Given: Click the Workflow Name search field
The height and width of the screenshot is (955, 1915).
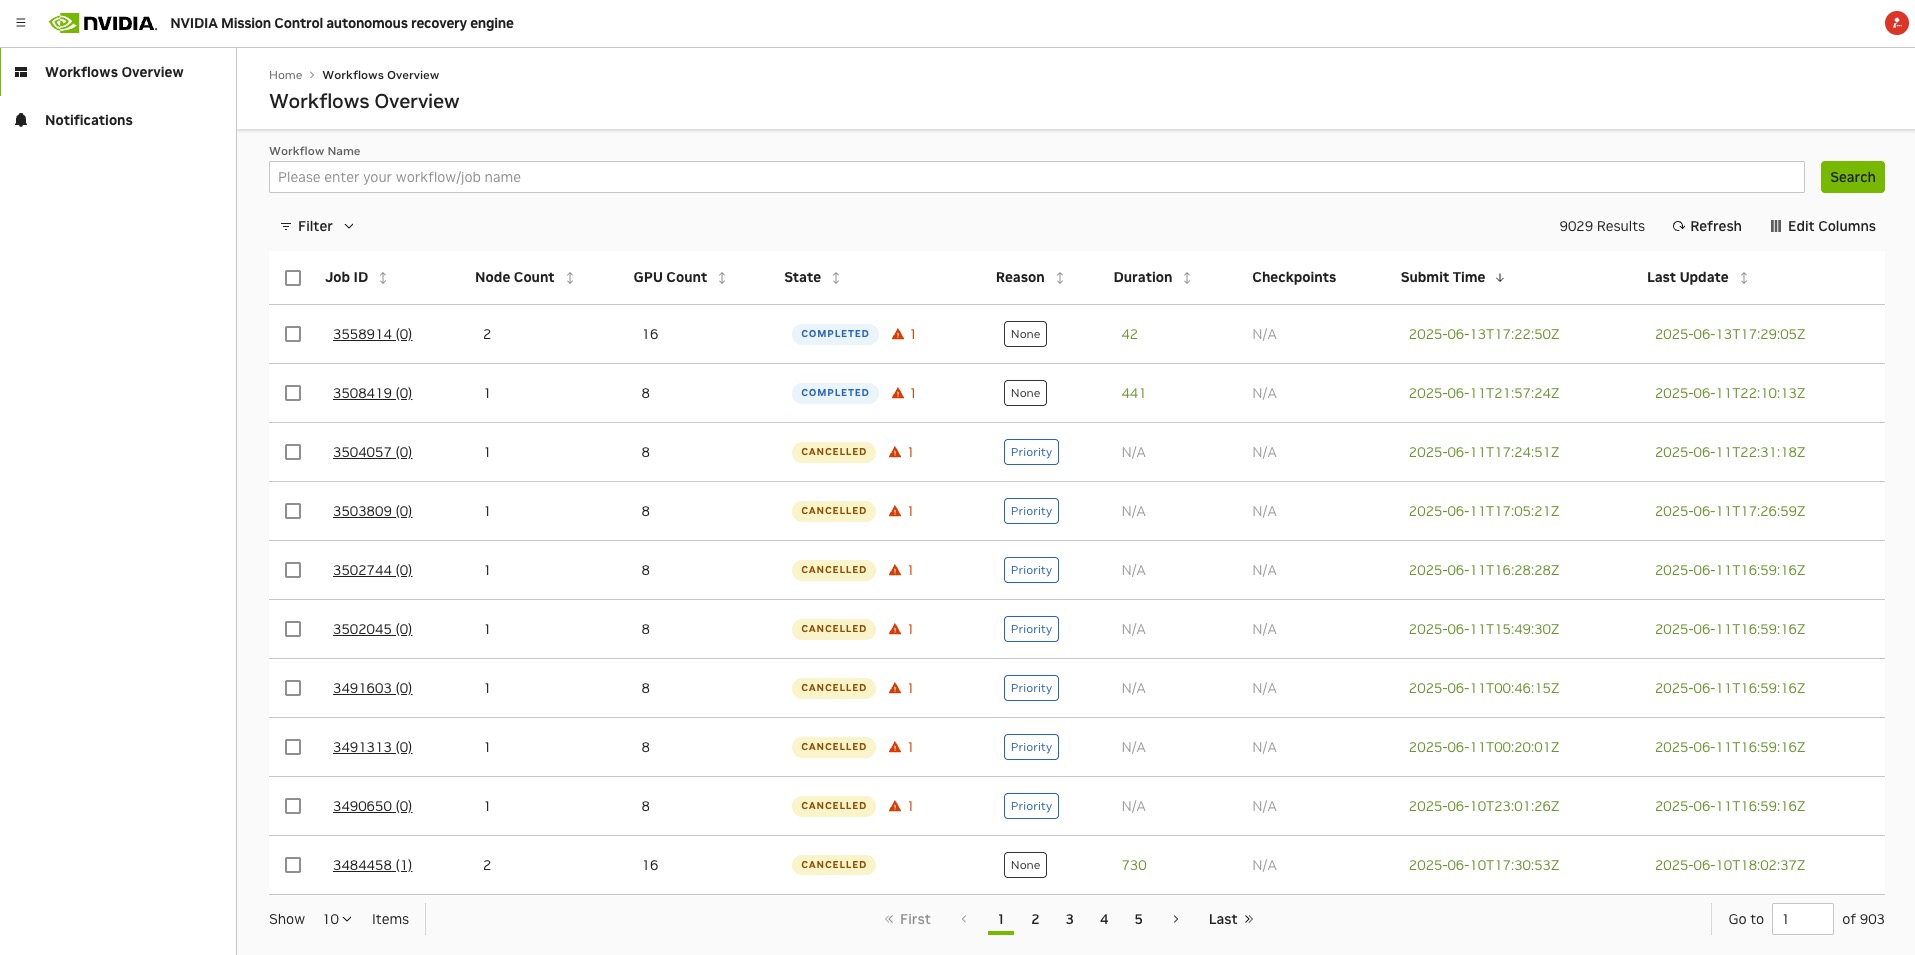Looking at the screenshot, I should 1036,177.
